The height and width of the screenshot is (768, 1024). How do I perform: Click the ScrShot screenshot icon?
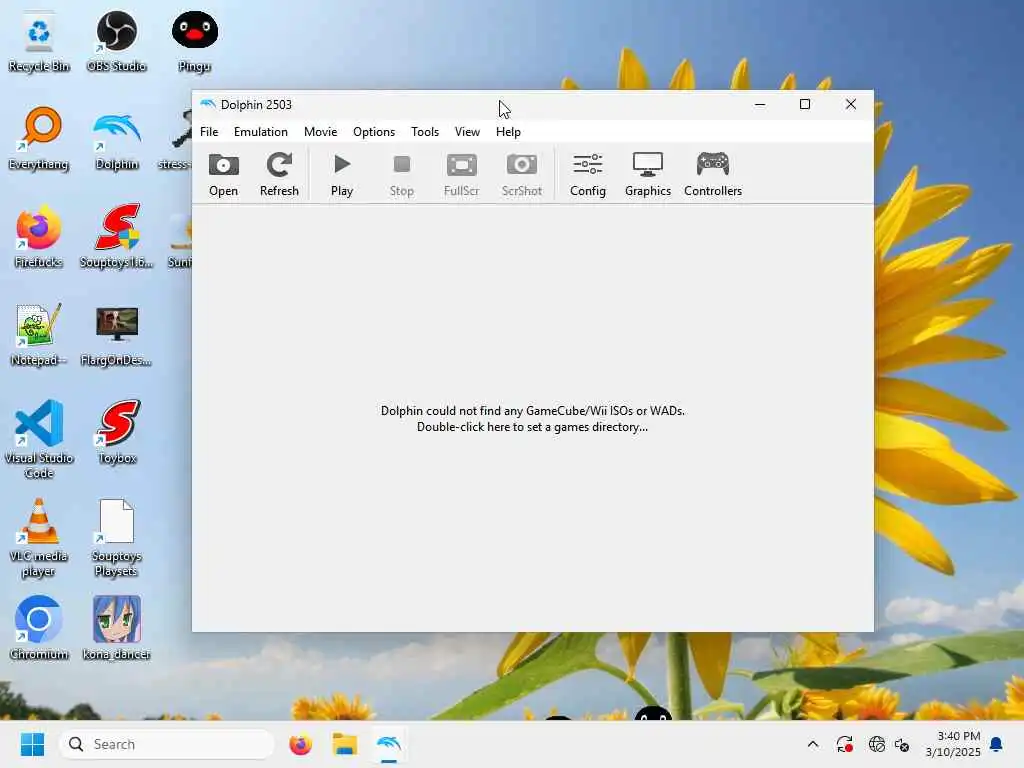522,174
